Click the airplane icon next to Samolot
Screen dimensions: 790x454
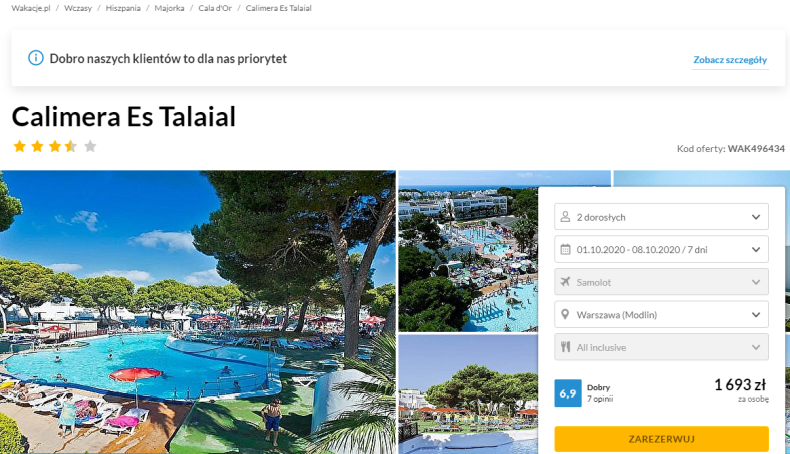tap(565, 282)
